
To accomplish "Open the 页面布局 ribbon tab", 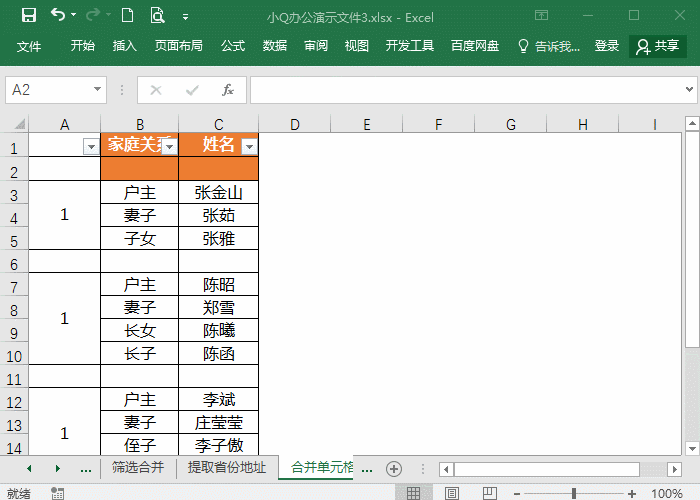I will (x=179, y=46).
